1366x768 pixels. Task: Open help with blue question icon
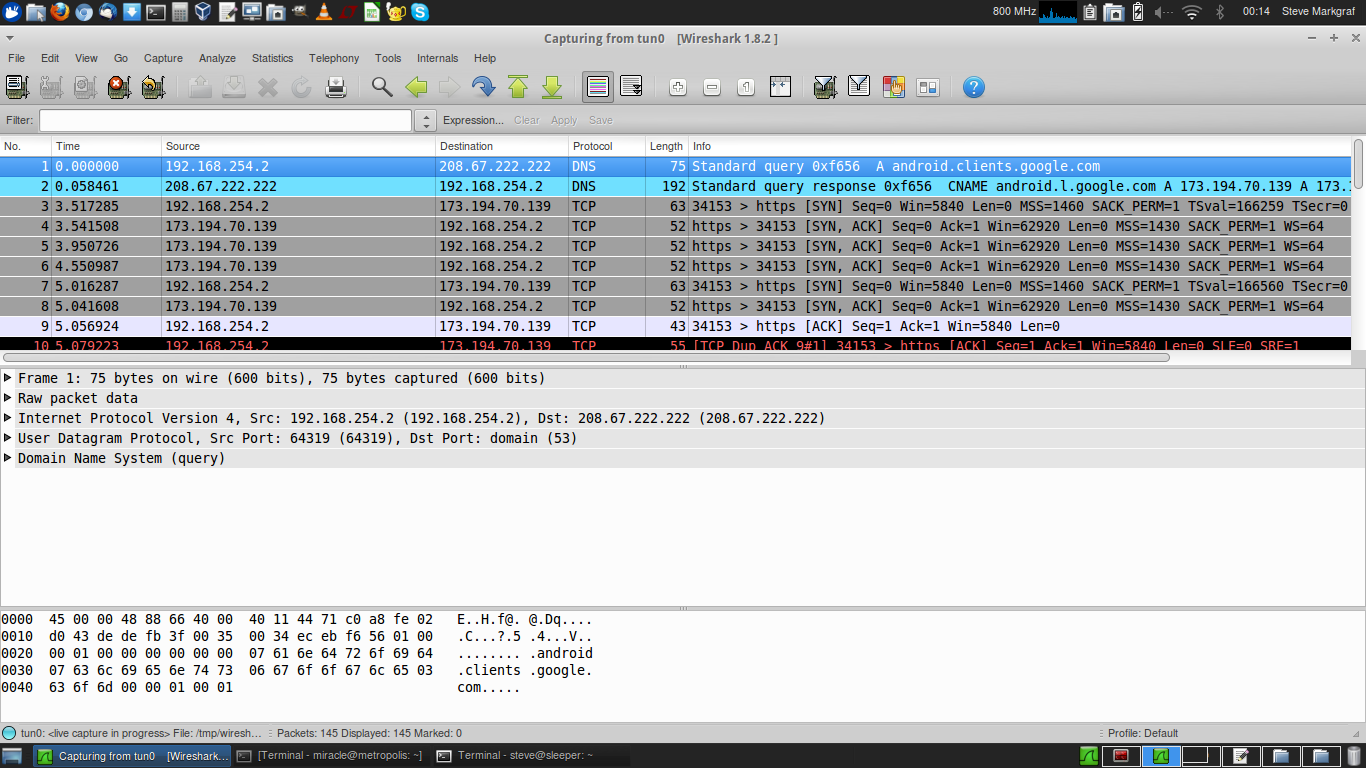pyautogui.click(x=974, y=87)
